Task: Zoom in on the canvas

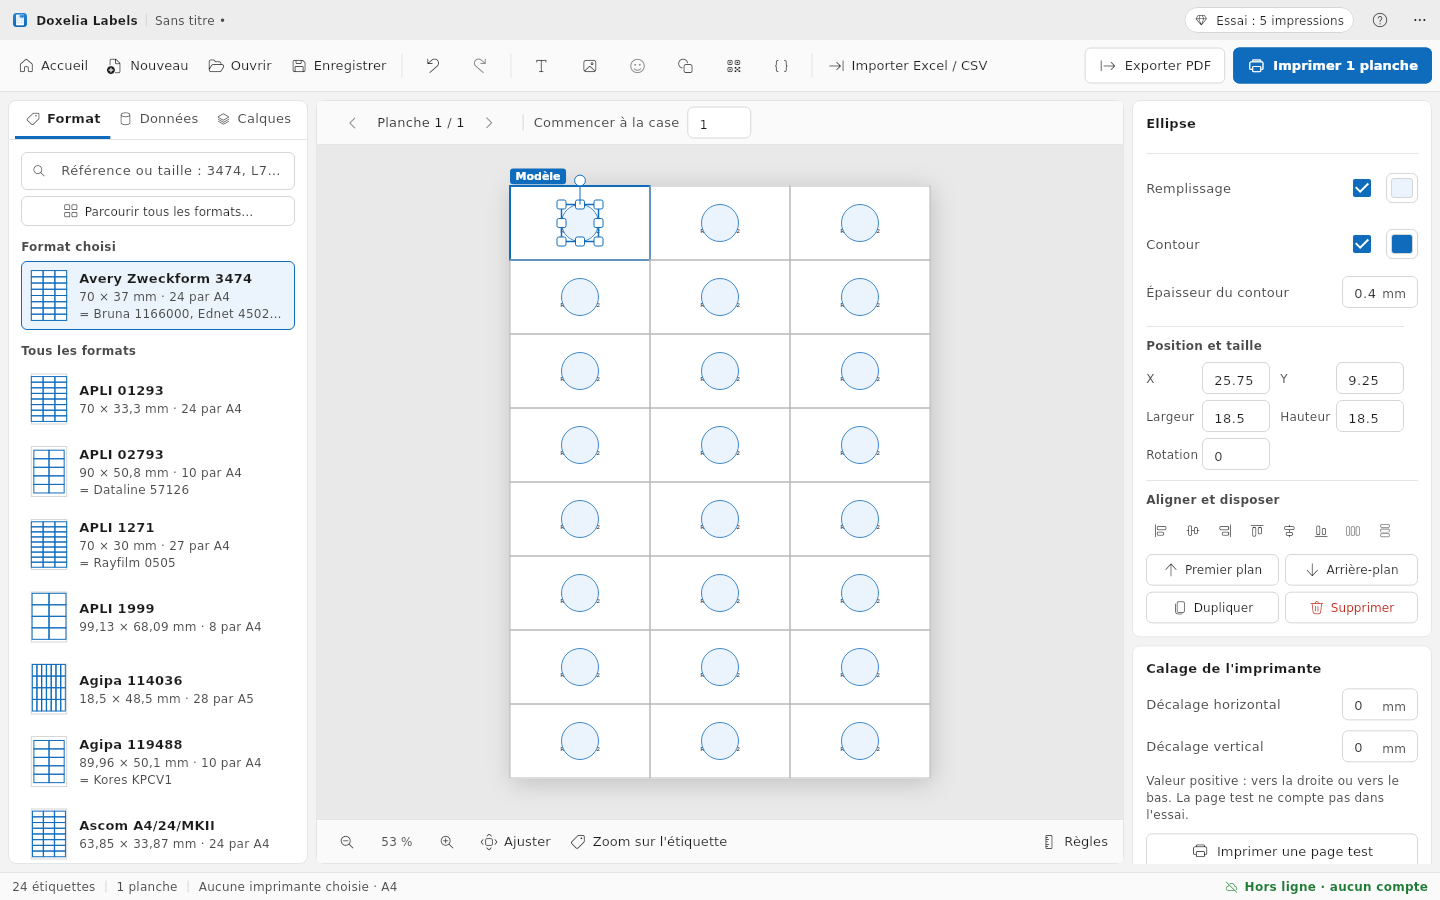Action: point(447,842)
